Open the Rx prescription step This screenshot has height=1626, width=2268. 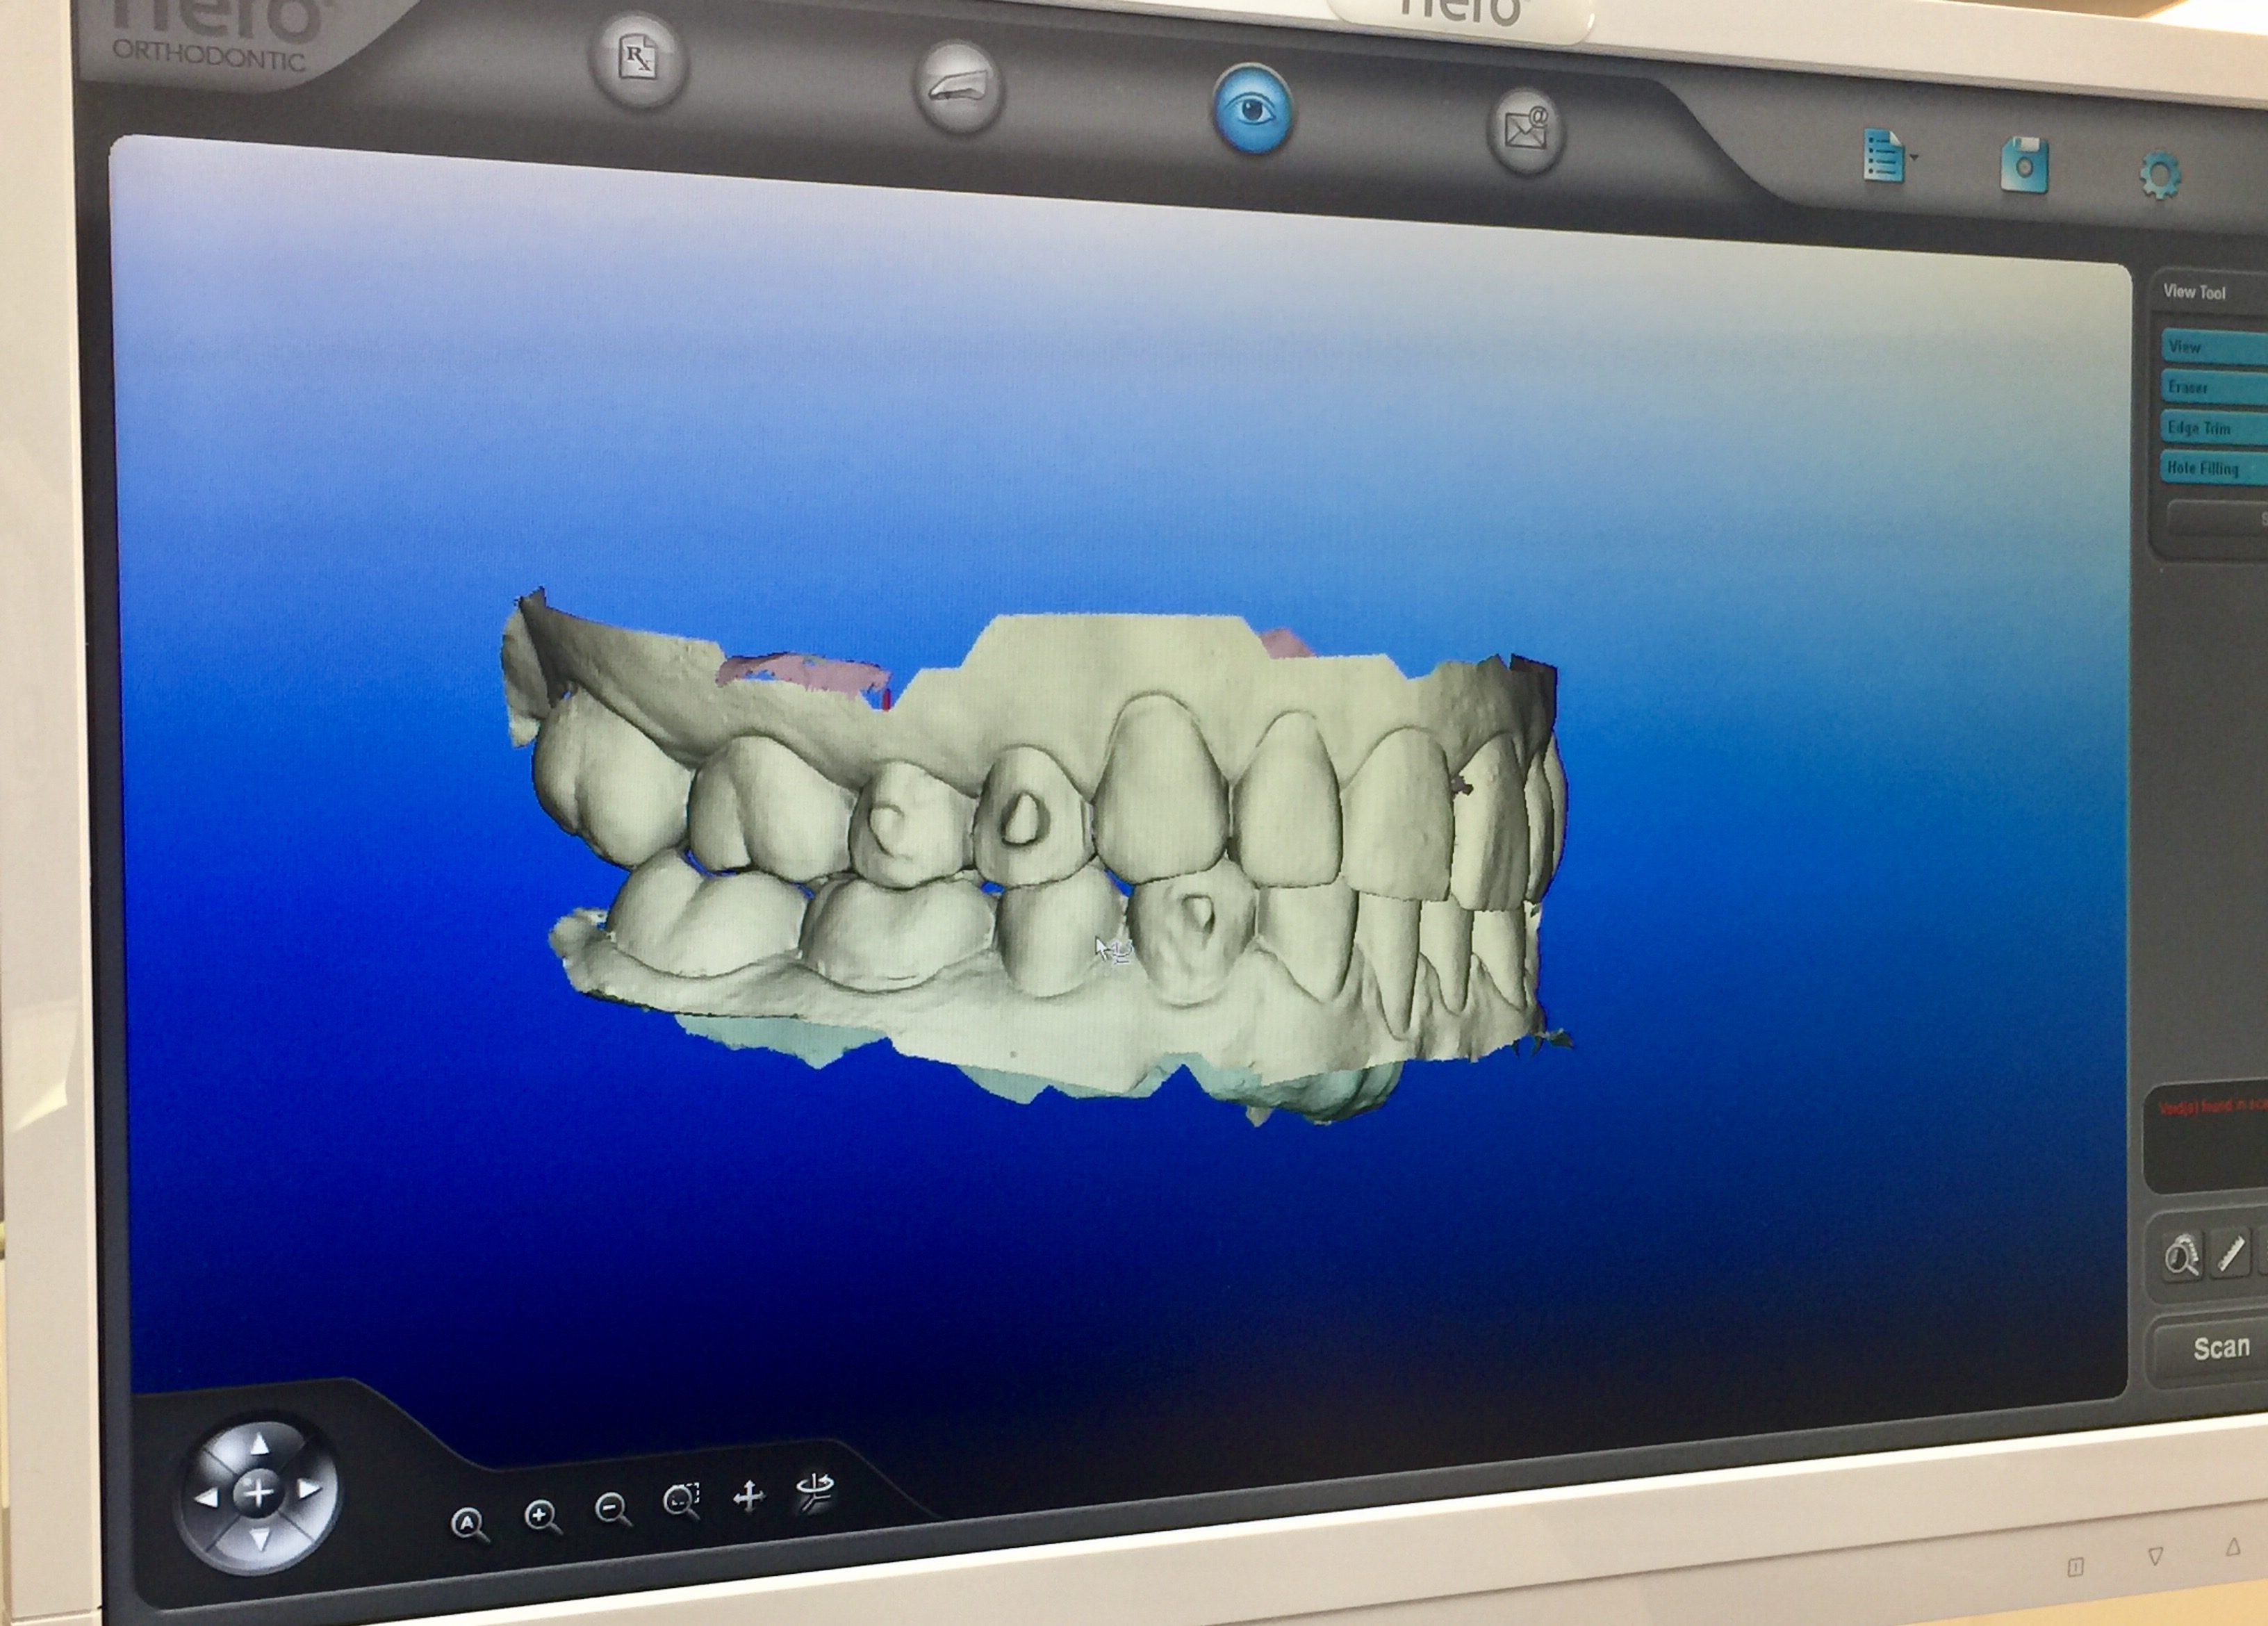coord(638,59)
